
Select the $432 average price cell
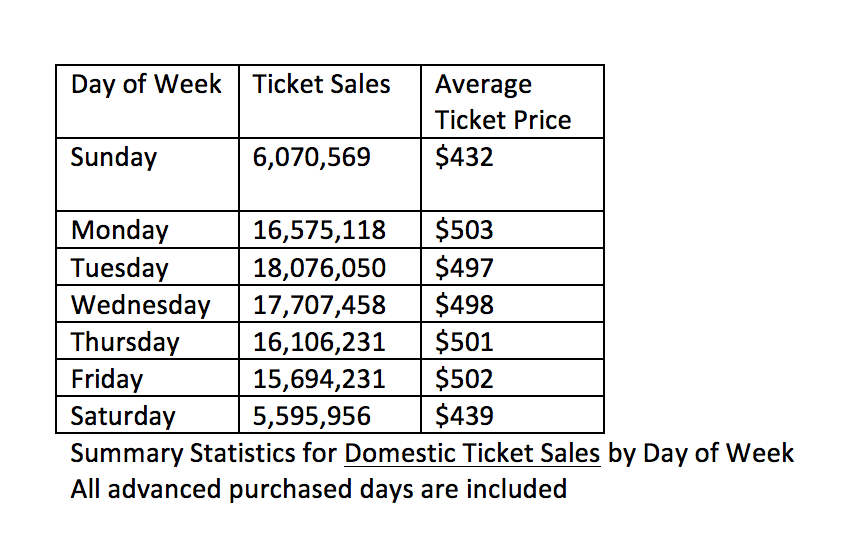click(x=465, y=158)
